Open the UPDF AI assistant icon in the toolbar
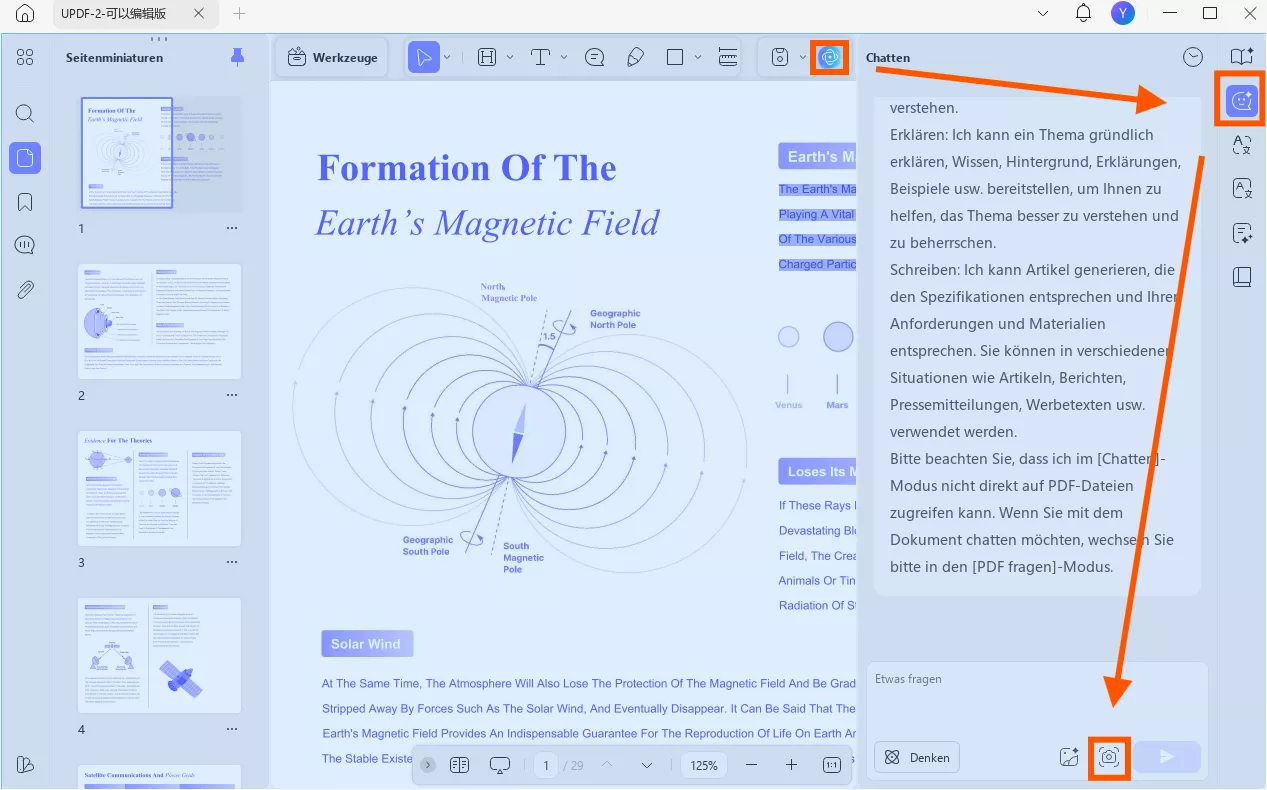The width and height of the screenshot is (1267, 790). click(829, 58)
